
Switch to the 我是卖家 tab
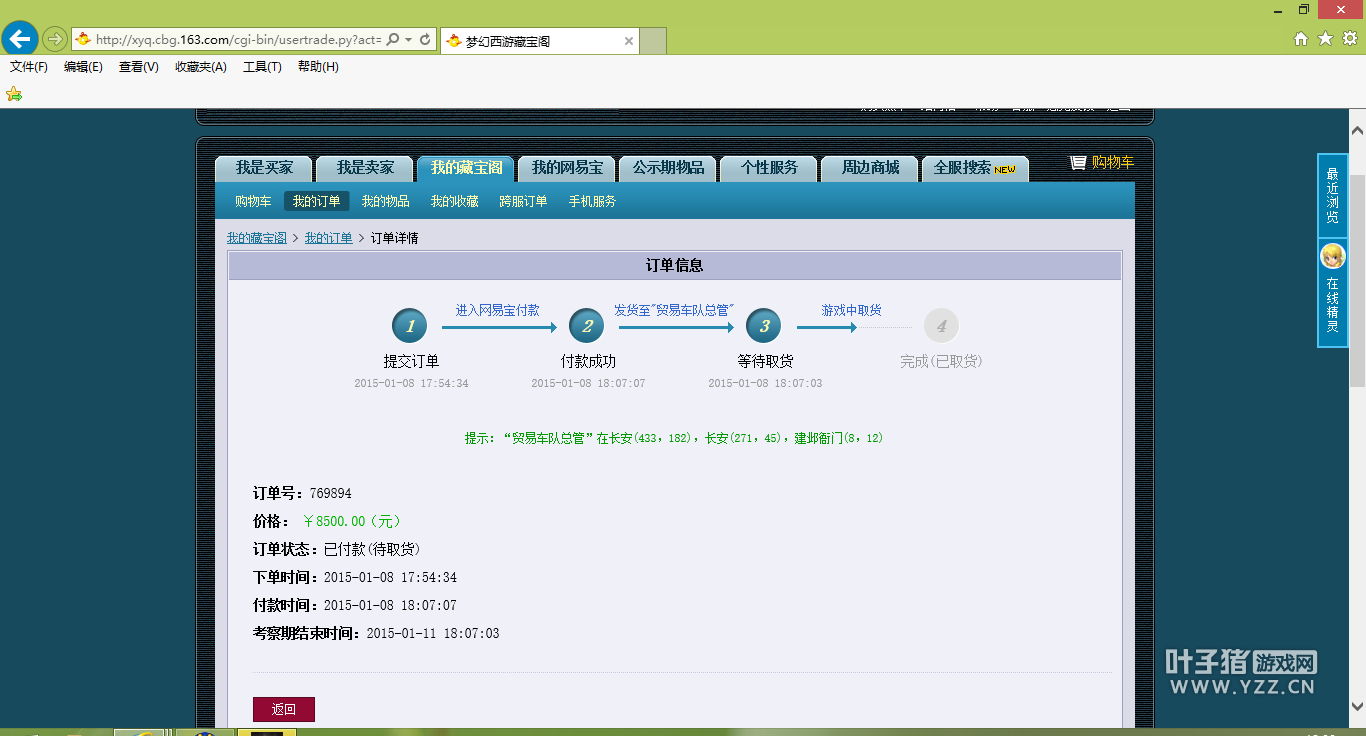pyautogui.click(x=365, y=168)
